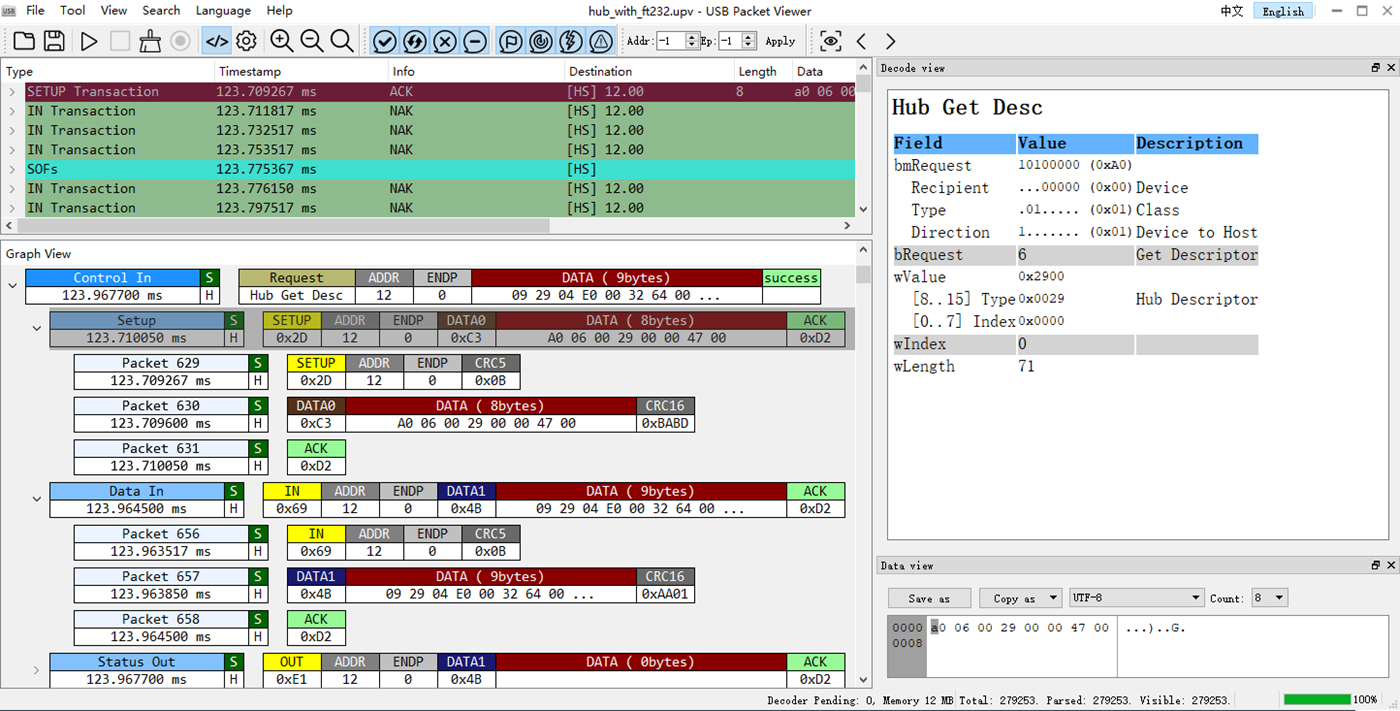Collapse the Control In transfer node

coord(13,286)
